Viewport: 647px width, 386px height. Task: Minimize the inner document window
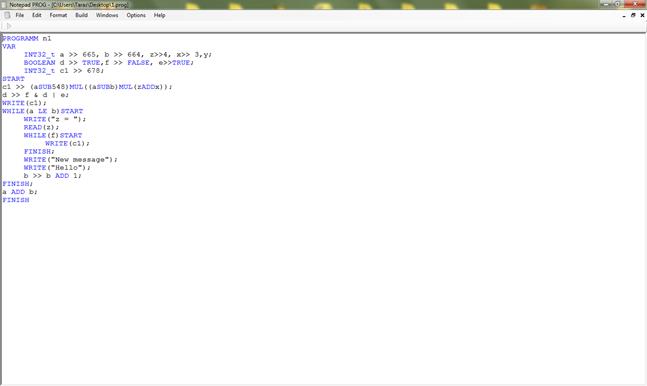pyautogui.click(x=624, y=15)
